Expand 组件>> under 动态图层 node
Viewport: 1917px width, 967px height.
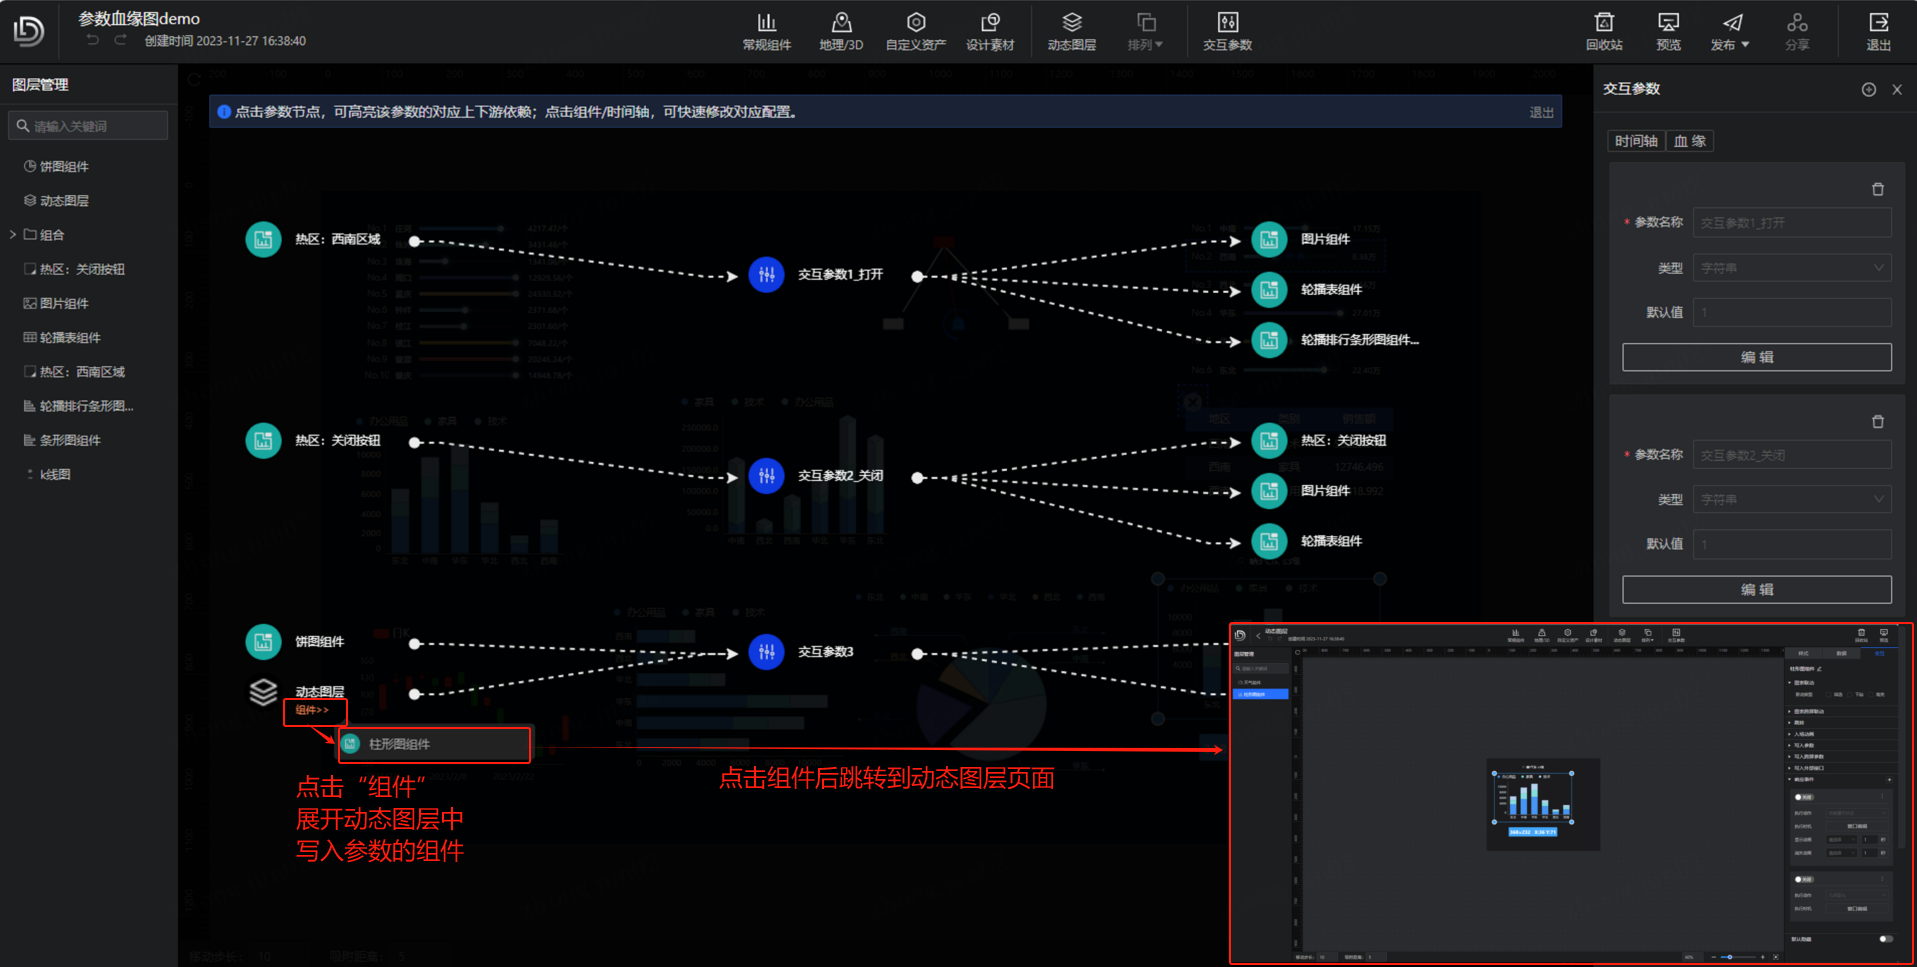(x=313, y=710)
